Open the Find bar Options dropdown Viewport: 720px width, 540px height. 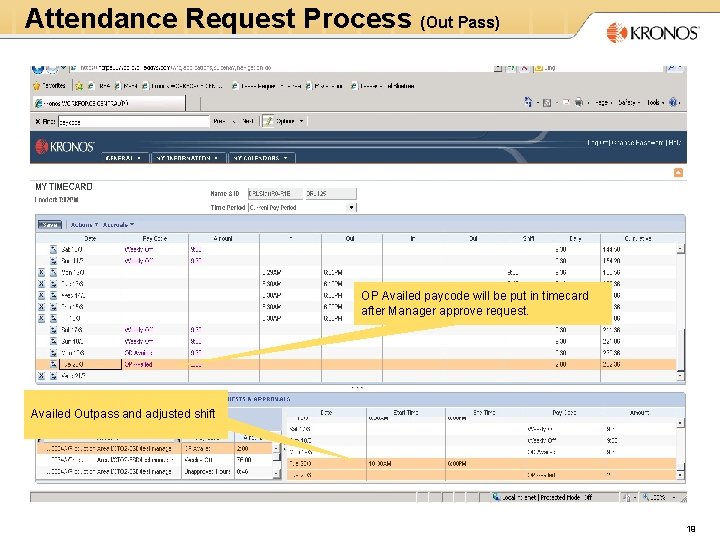pyautogui.click(x=290, y=121)
